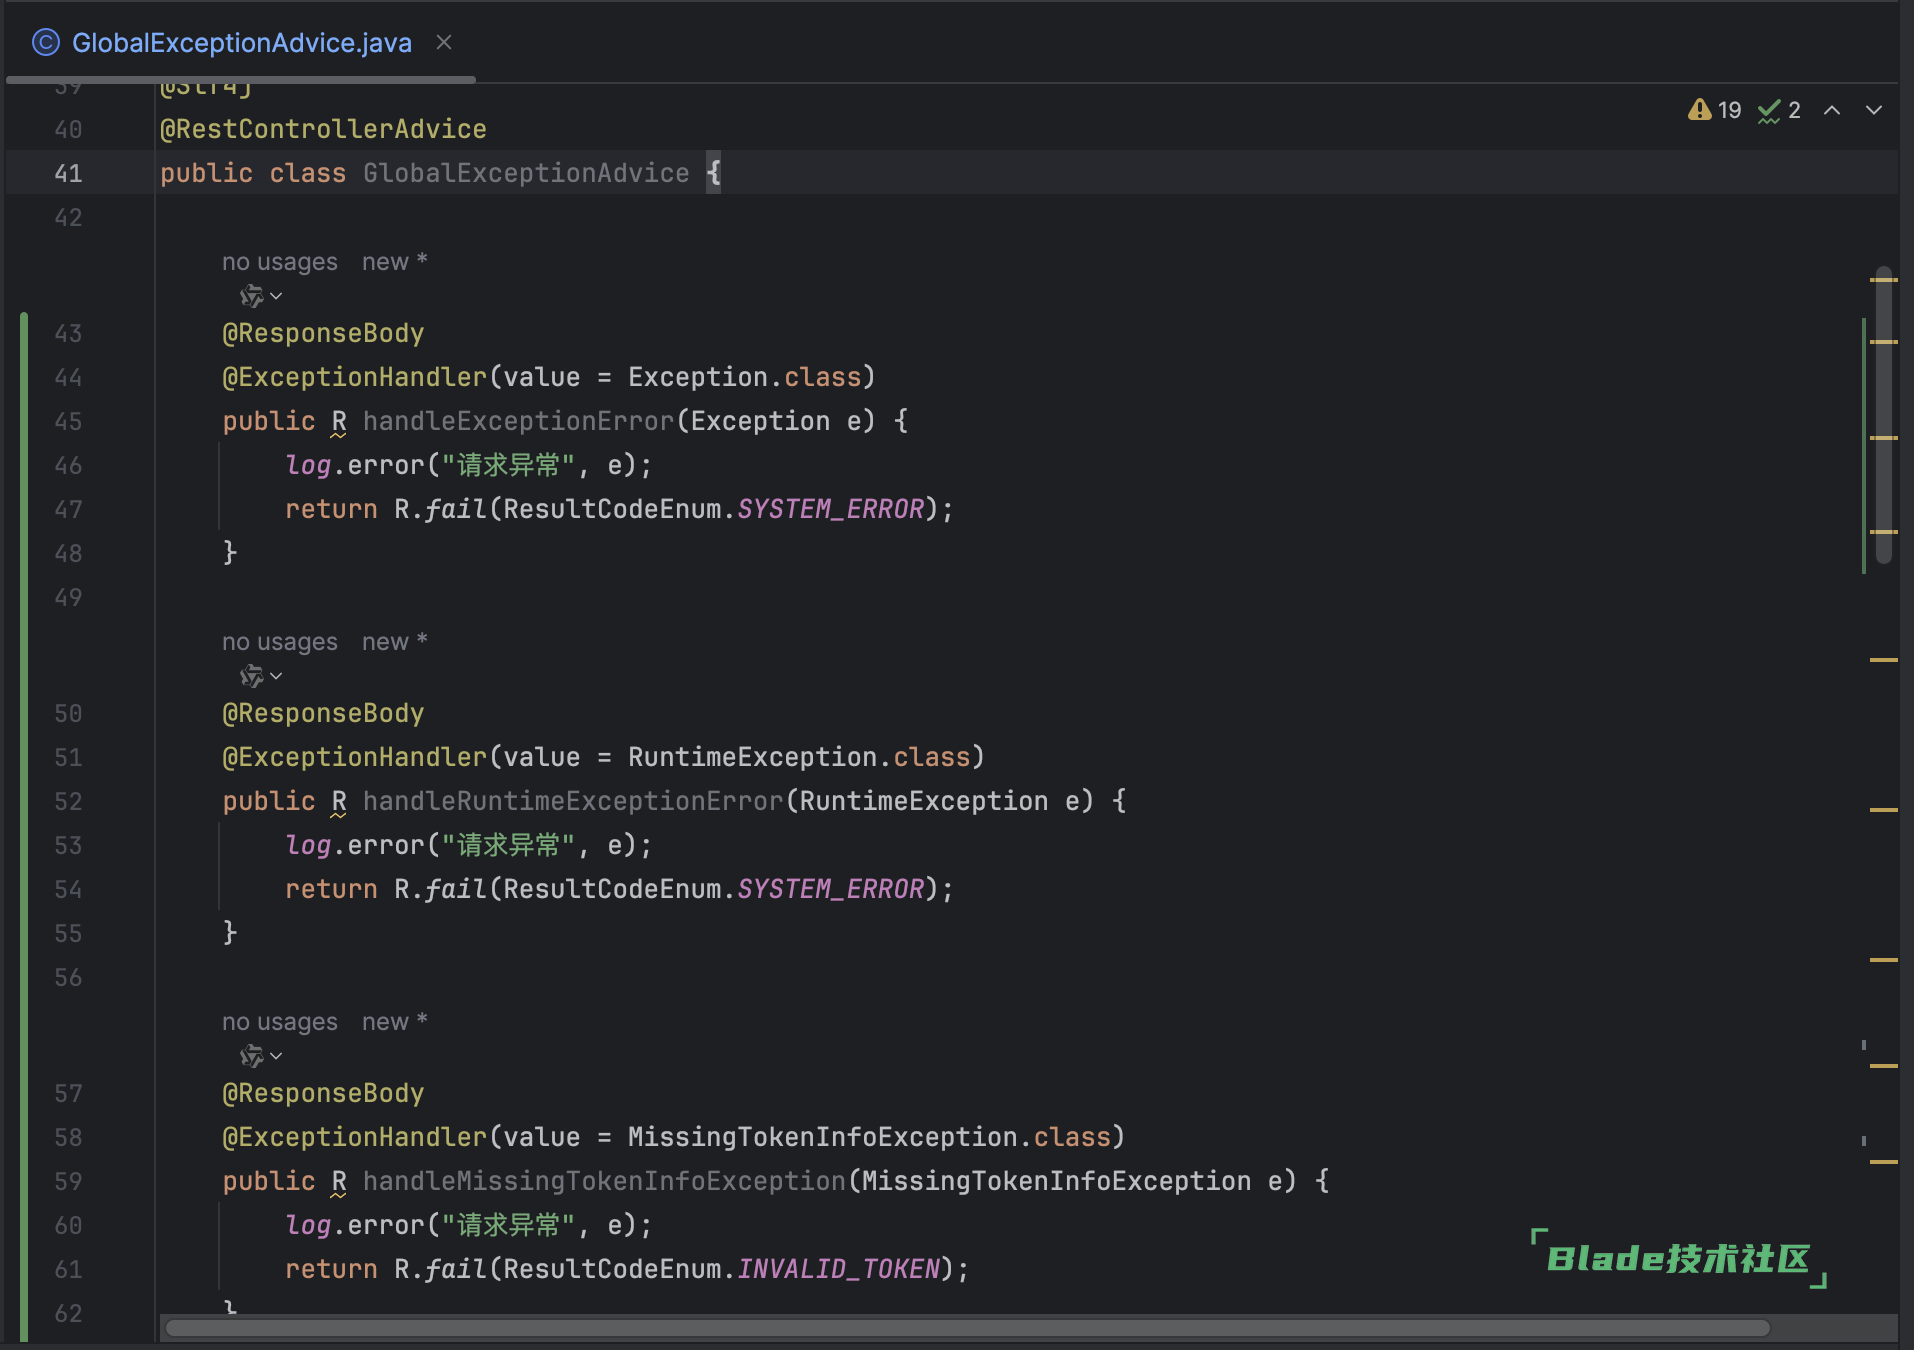Viewport: 1914px width, 1350px height.
Task: Click @ResponseBody on line 50
Action: (323, 713)
